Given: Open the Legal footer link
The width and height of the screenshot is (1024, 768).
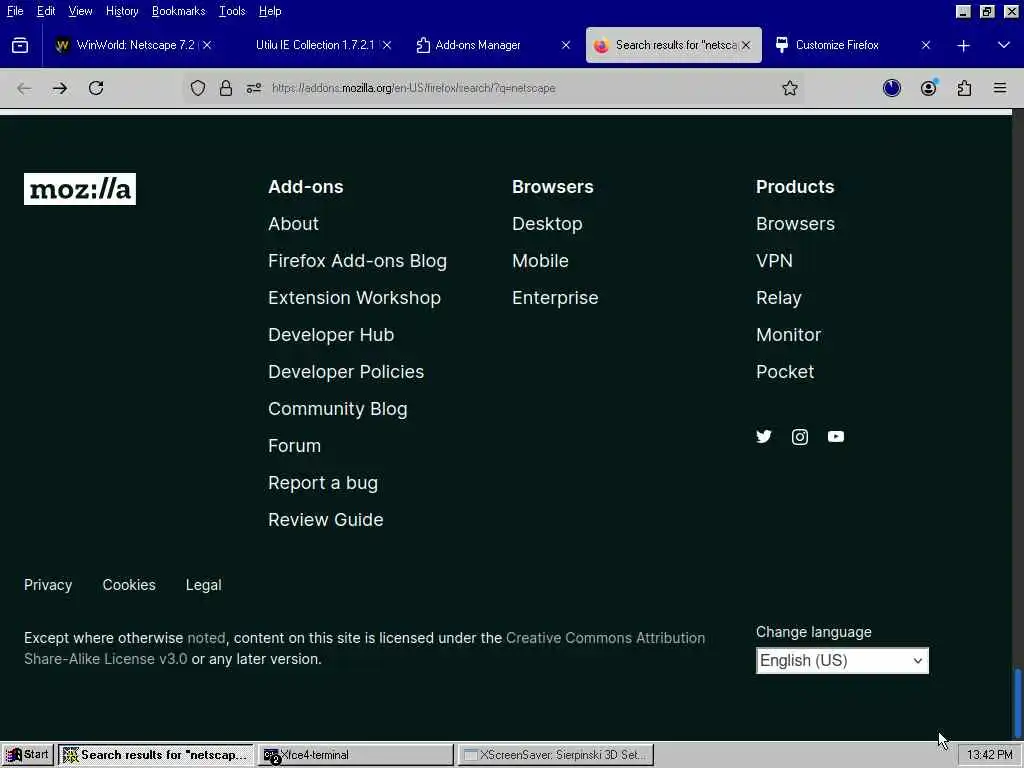Looking at the screenshot, I should click(x=204, y=585).
